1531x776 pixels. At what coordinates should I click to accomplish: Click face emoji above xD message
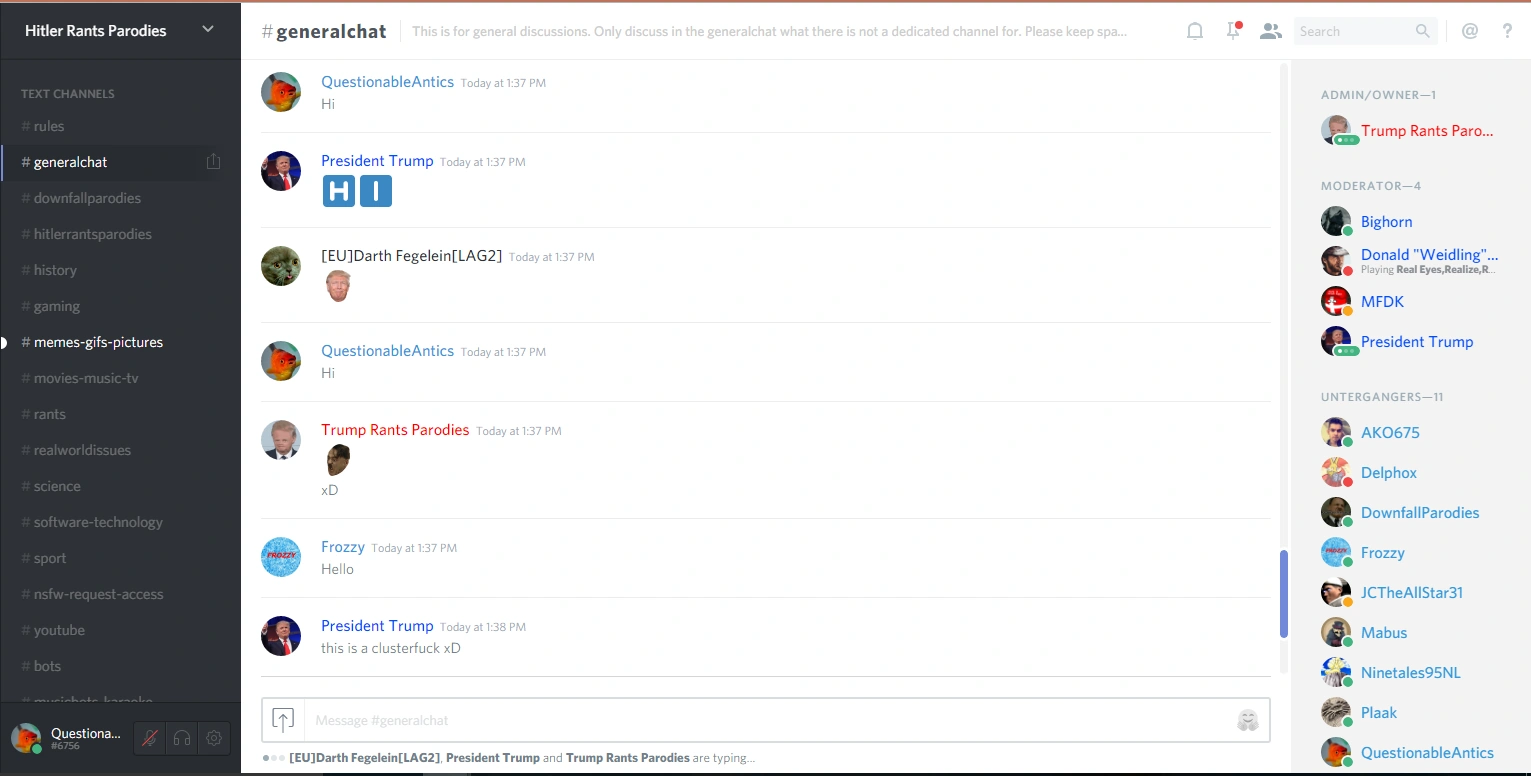coord(338,460)
